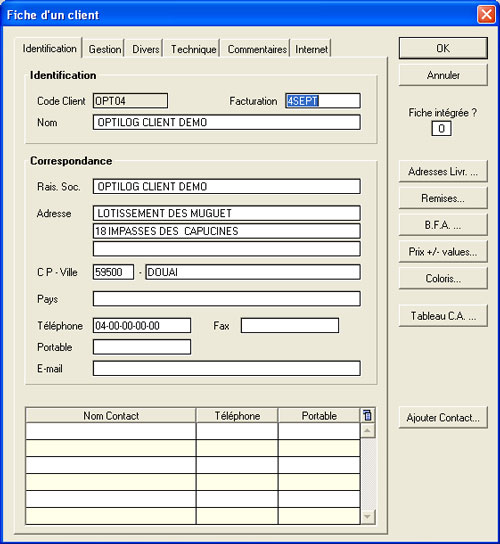
Task: Open the Commentaires tab
Action: (257, 49)
